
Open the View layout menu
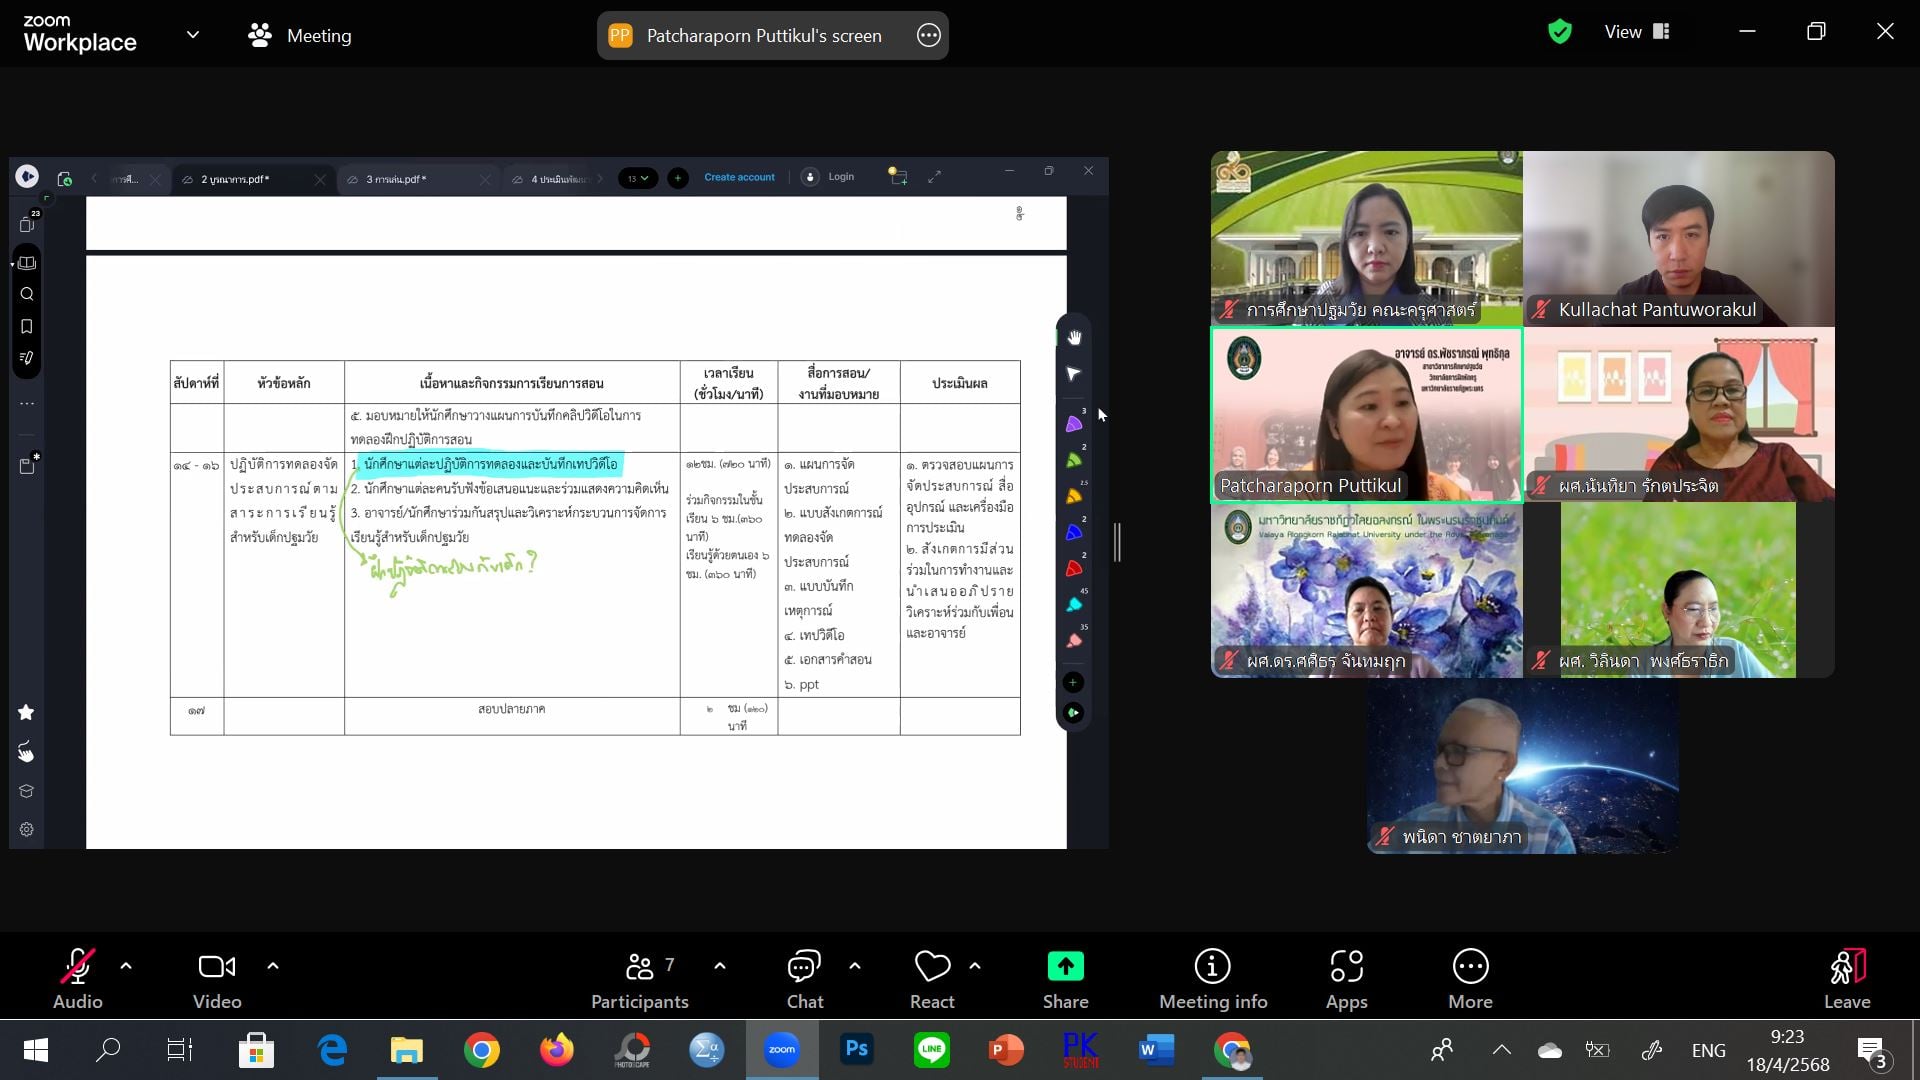coord(1637,32)
